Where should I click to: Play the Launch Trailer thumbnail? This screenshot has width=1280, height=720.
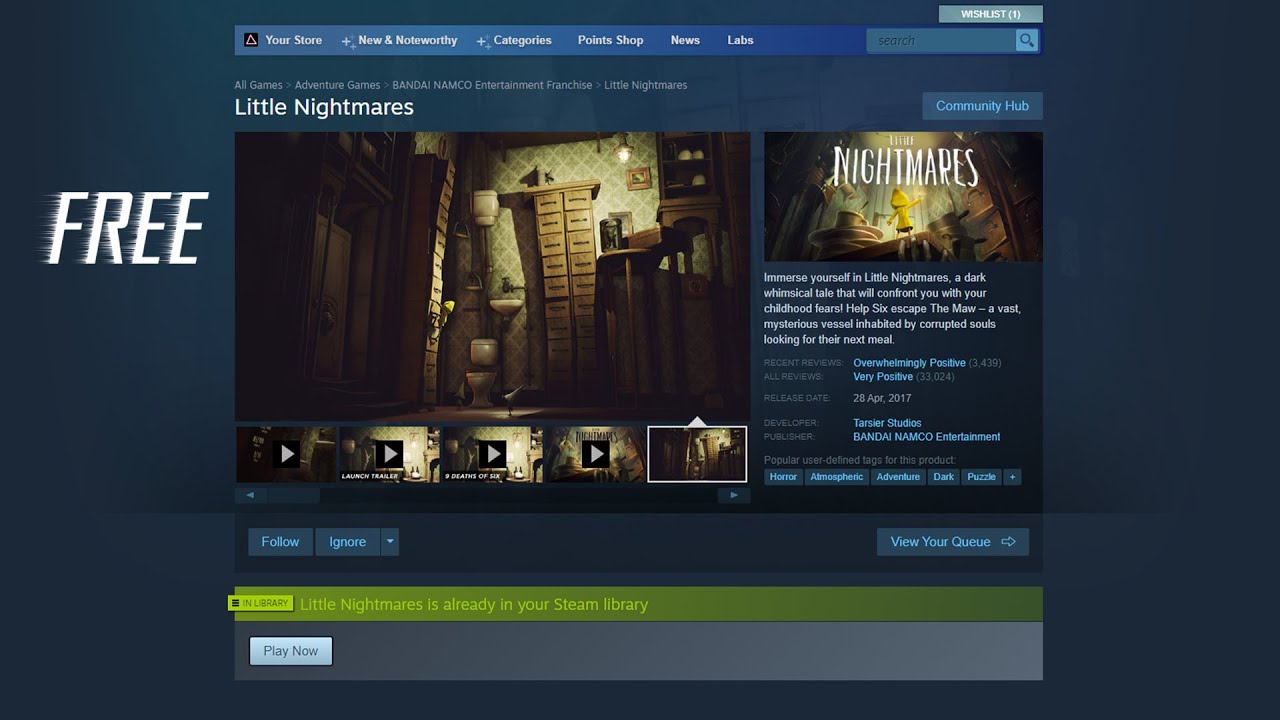[x=390, y=454]
